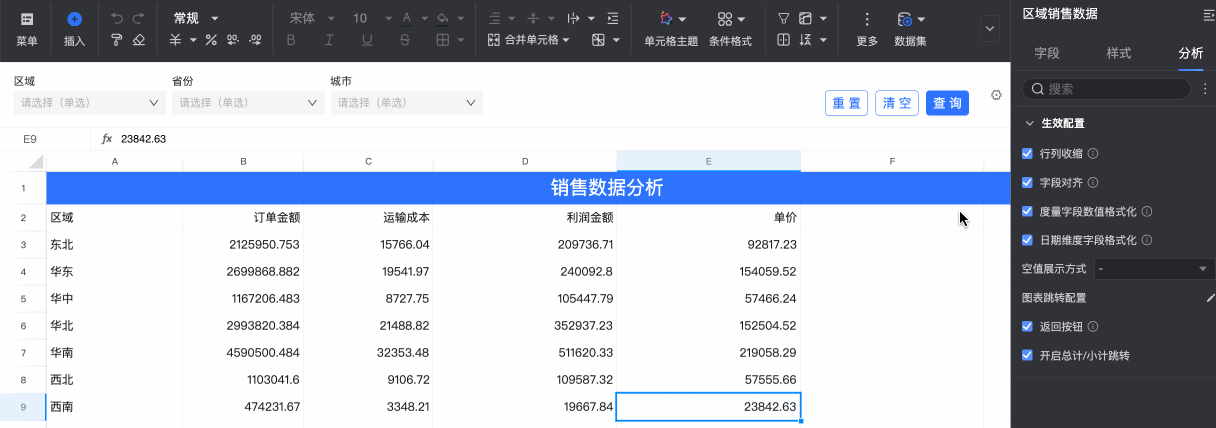Screen dimensions: 1216x428
Task: Click the pencil icon for 图表跳转配置
Action: click(x=1210, y=298)
